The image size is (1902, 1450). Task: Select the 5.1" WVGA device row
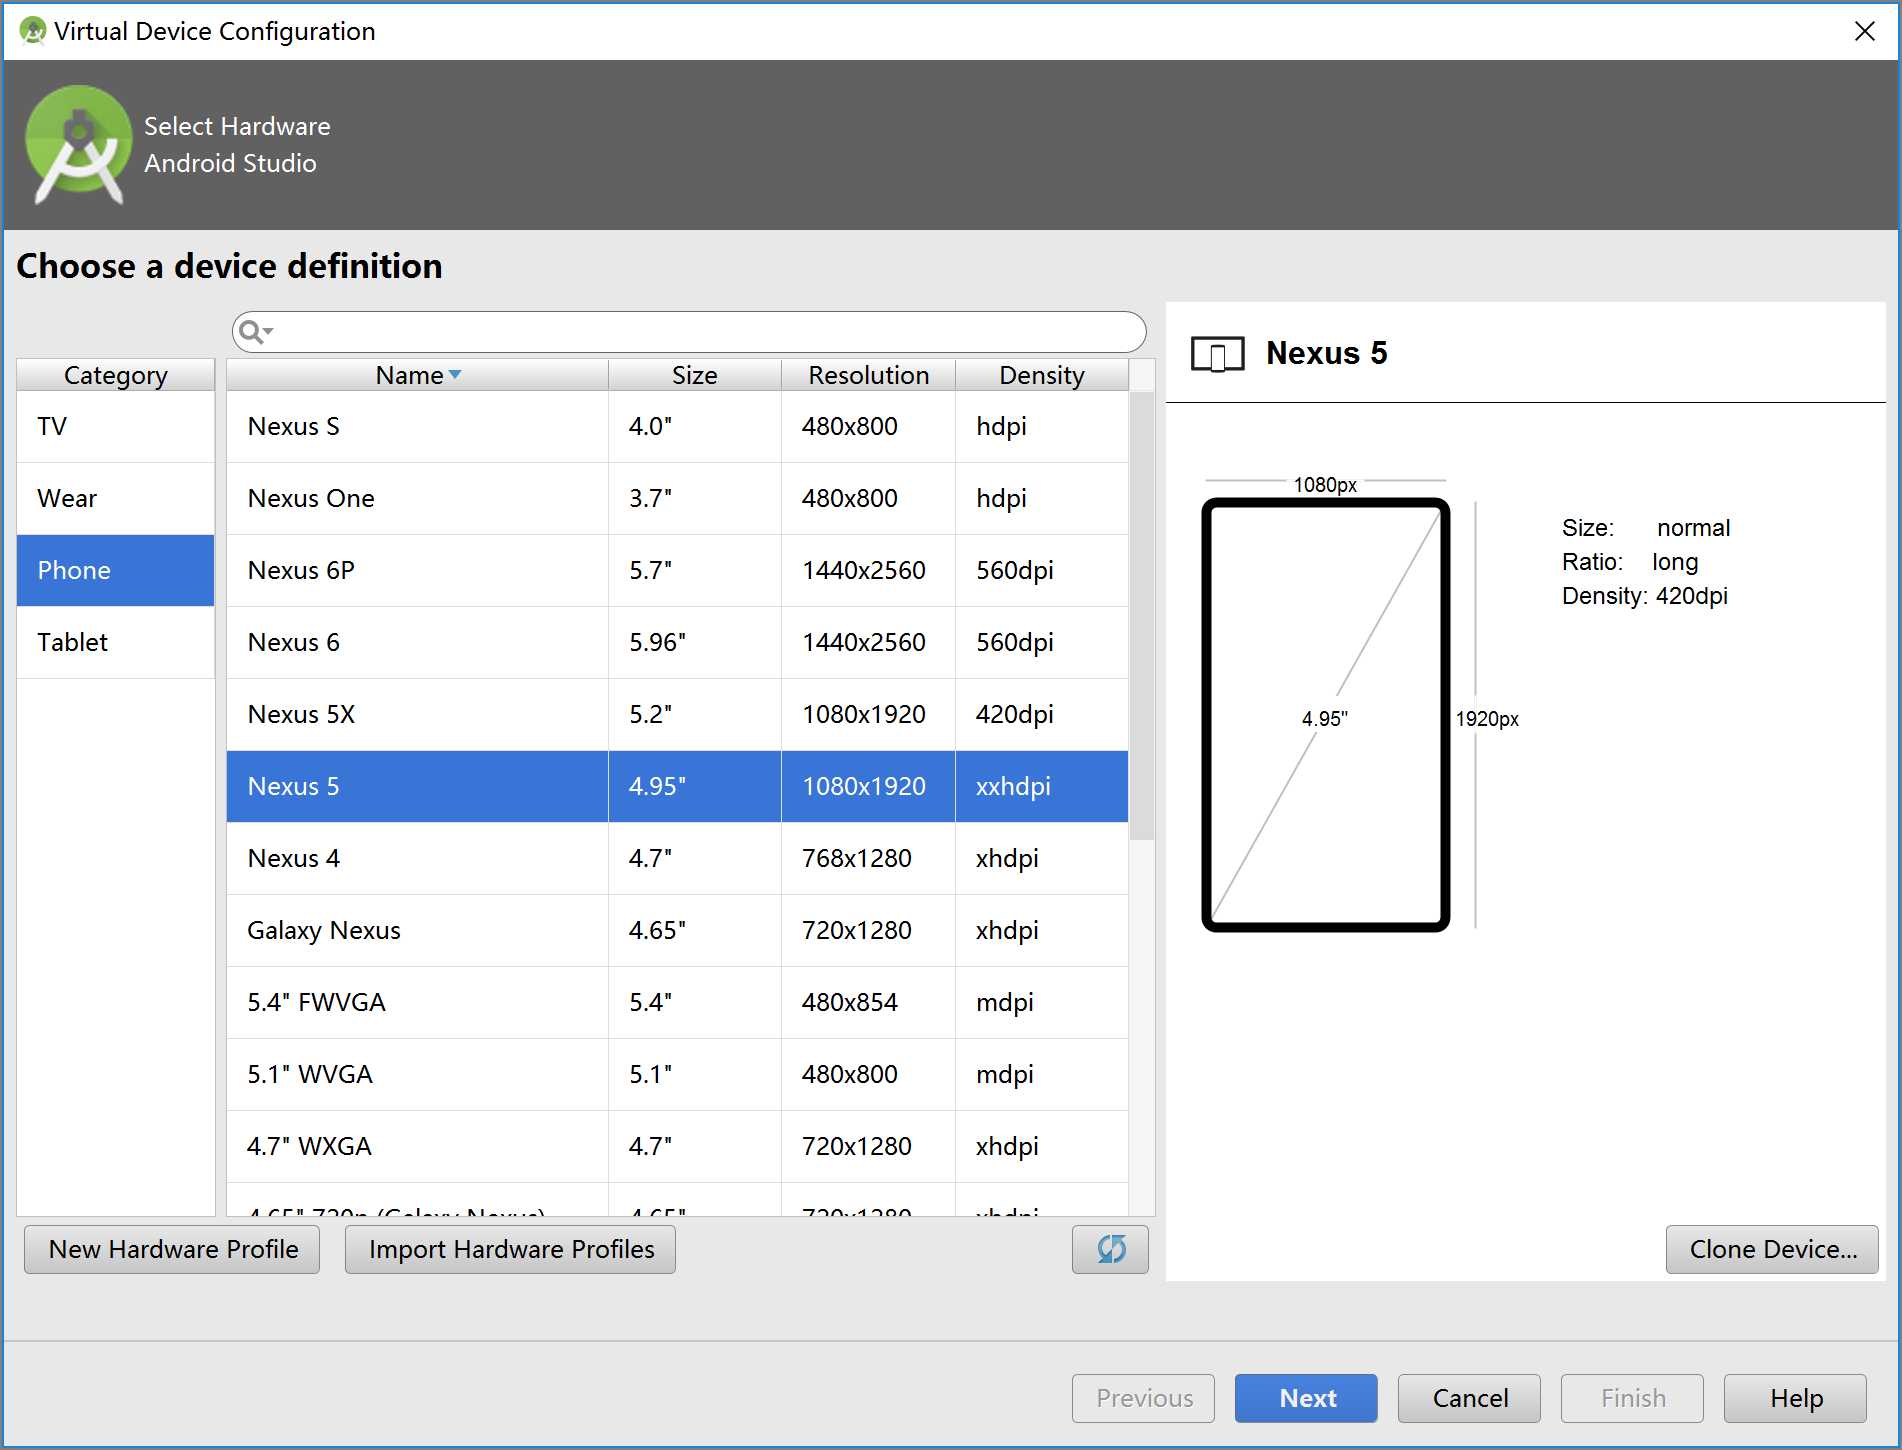677,1074
